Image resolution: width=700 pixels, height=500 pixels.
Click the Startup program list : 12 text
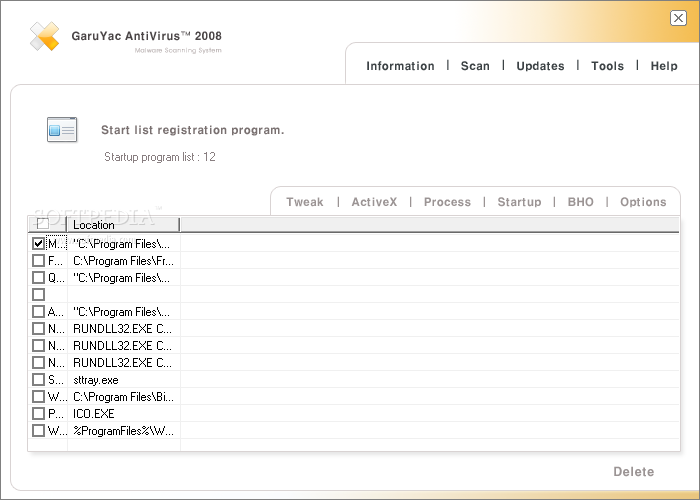point(160,157)
